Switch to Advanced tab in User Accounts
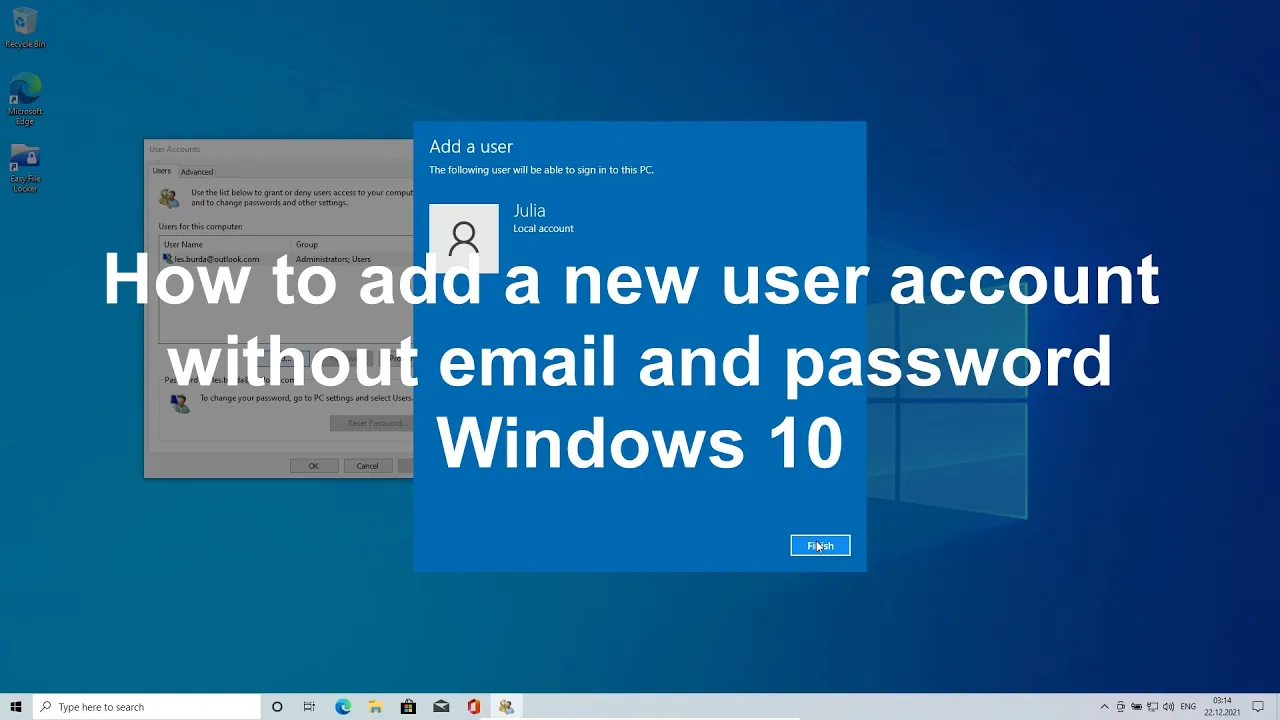The width and height of the screenshot is (1280, 720). [x=197, y=172]
